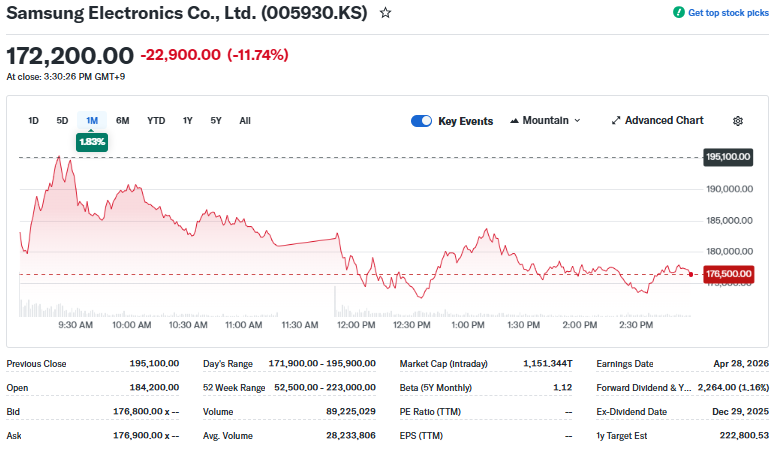The image size is (782, 456).
Task: Switch to the 6M range tab
Action: point(123,121)
